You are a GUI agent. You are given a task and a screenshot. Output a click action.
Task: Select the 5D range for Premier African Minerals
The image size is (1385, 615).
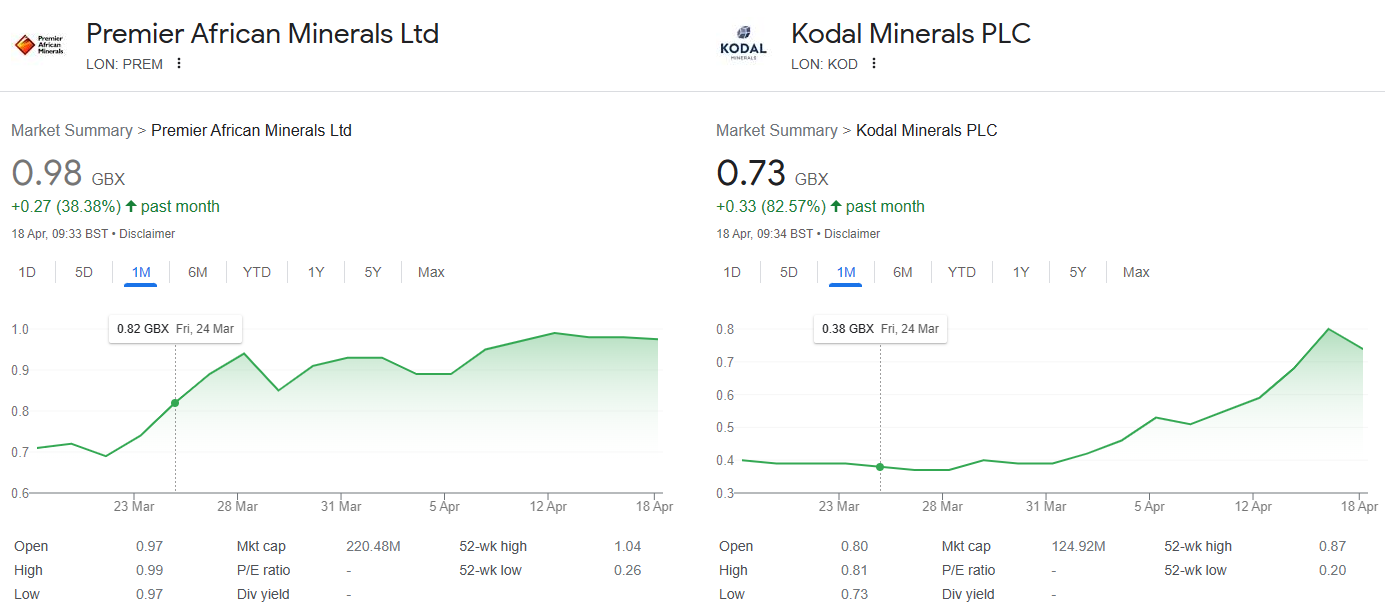pos(84,272)
